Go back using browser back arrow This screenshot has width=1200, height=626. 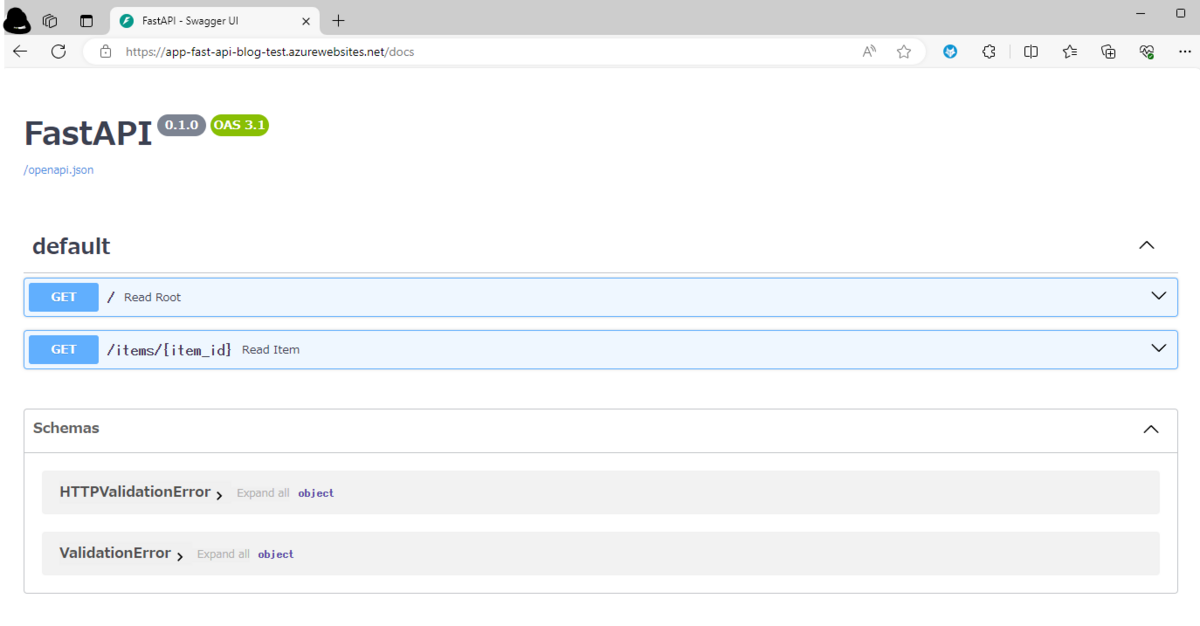[21, 52]
